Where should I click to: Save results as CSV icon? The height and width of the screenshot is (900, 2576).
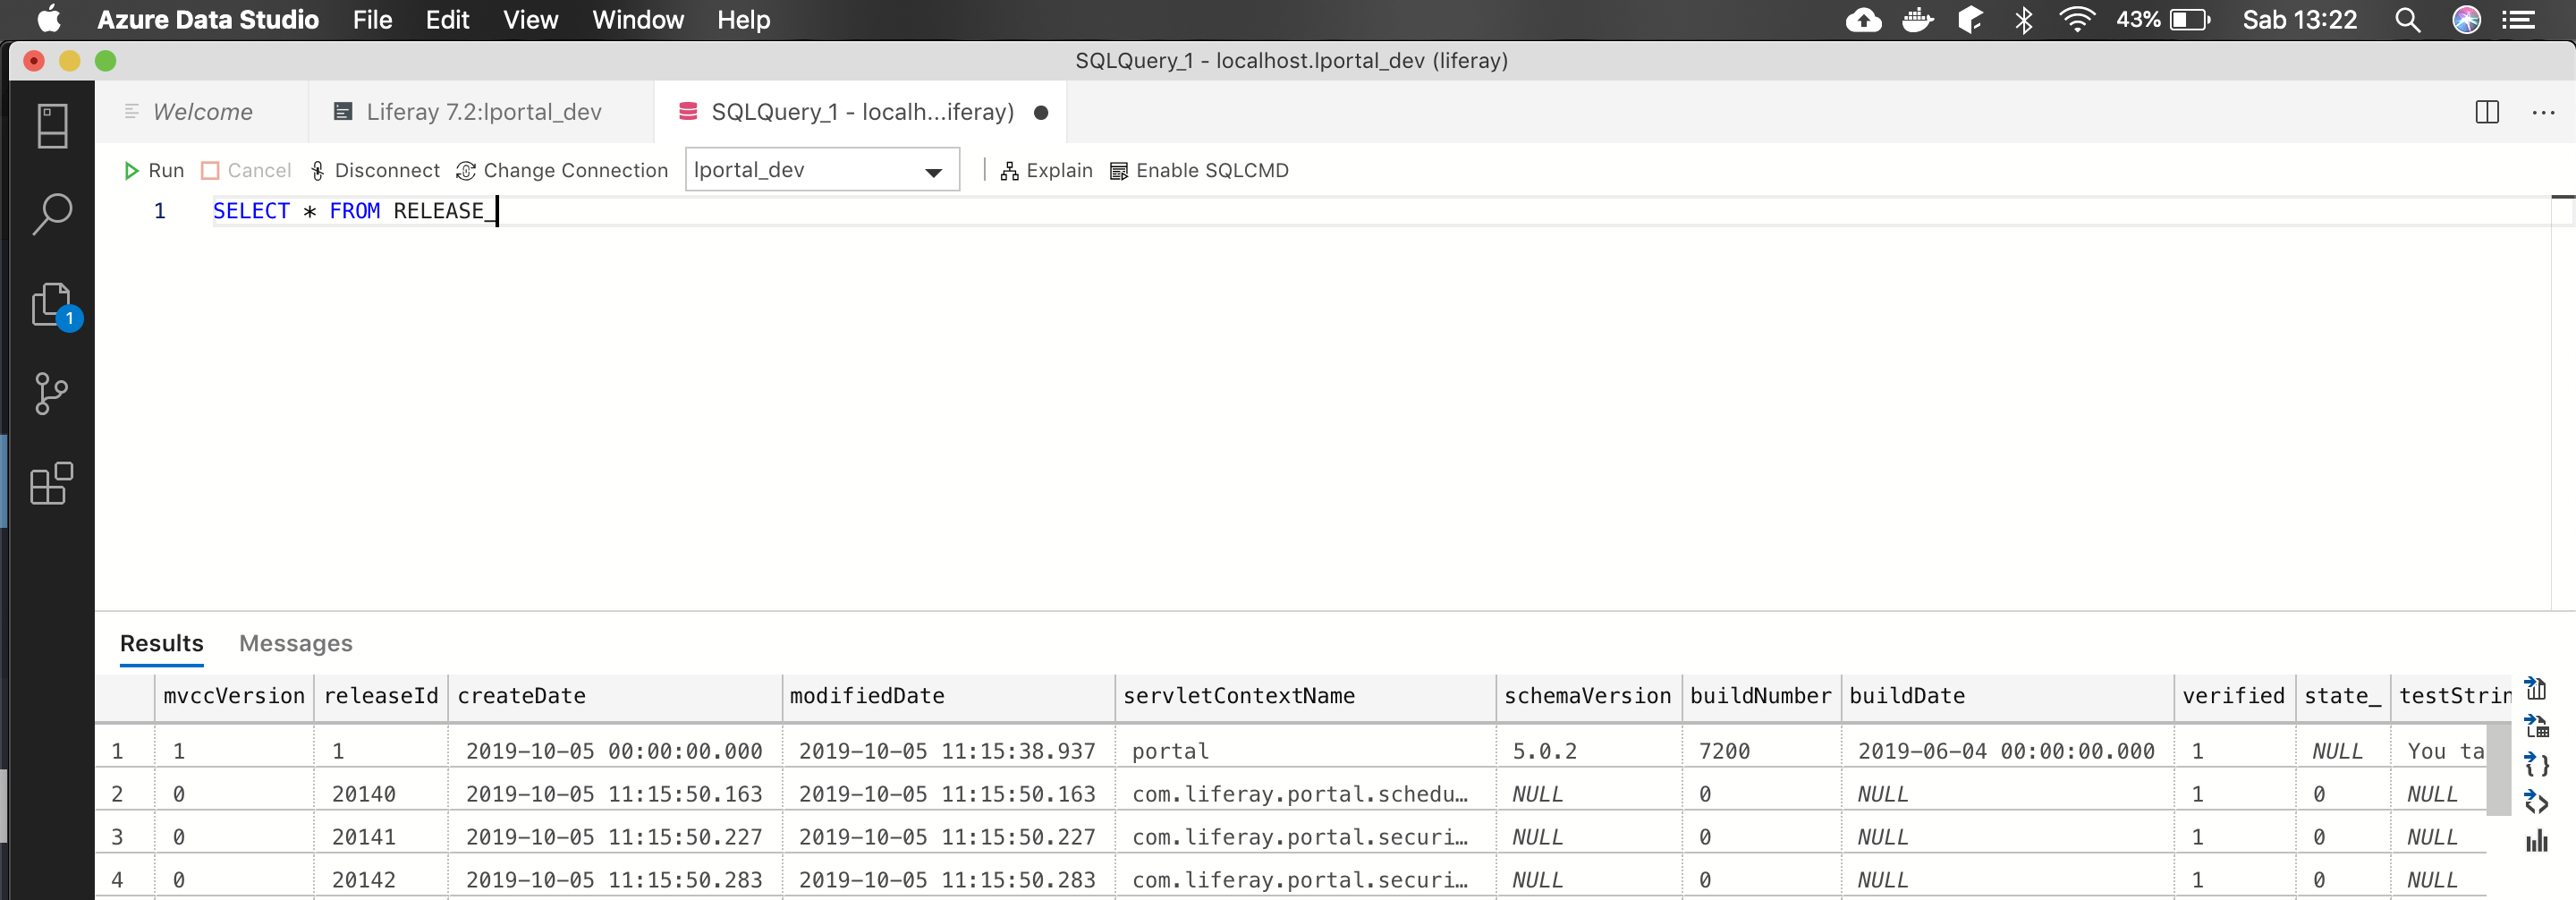pyautogui.click(x=2536, y=688)
